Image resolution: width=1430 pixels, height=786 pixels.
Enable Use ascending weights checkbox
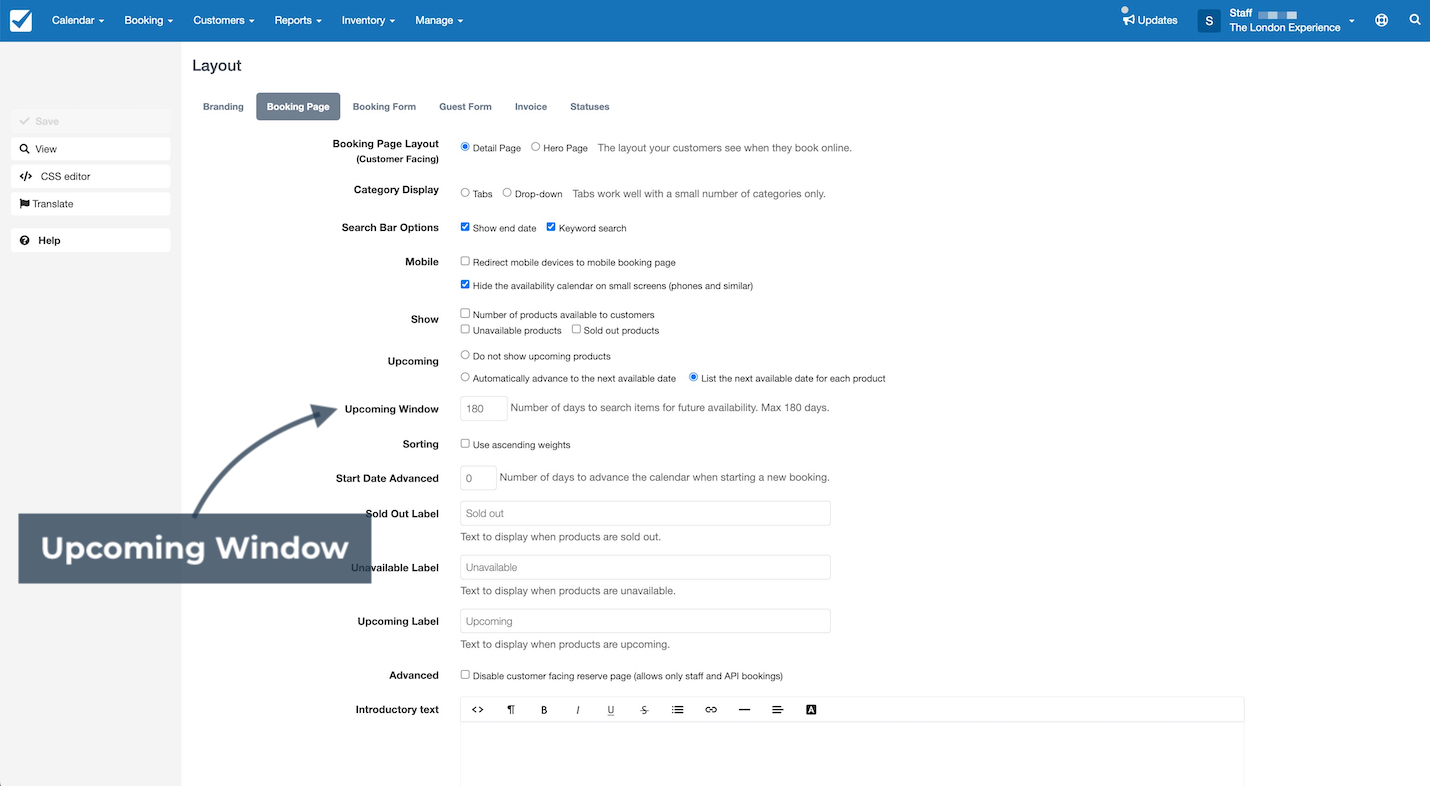[465, 443]
